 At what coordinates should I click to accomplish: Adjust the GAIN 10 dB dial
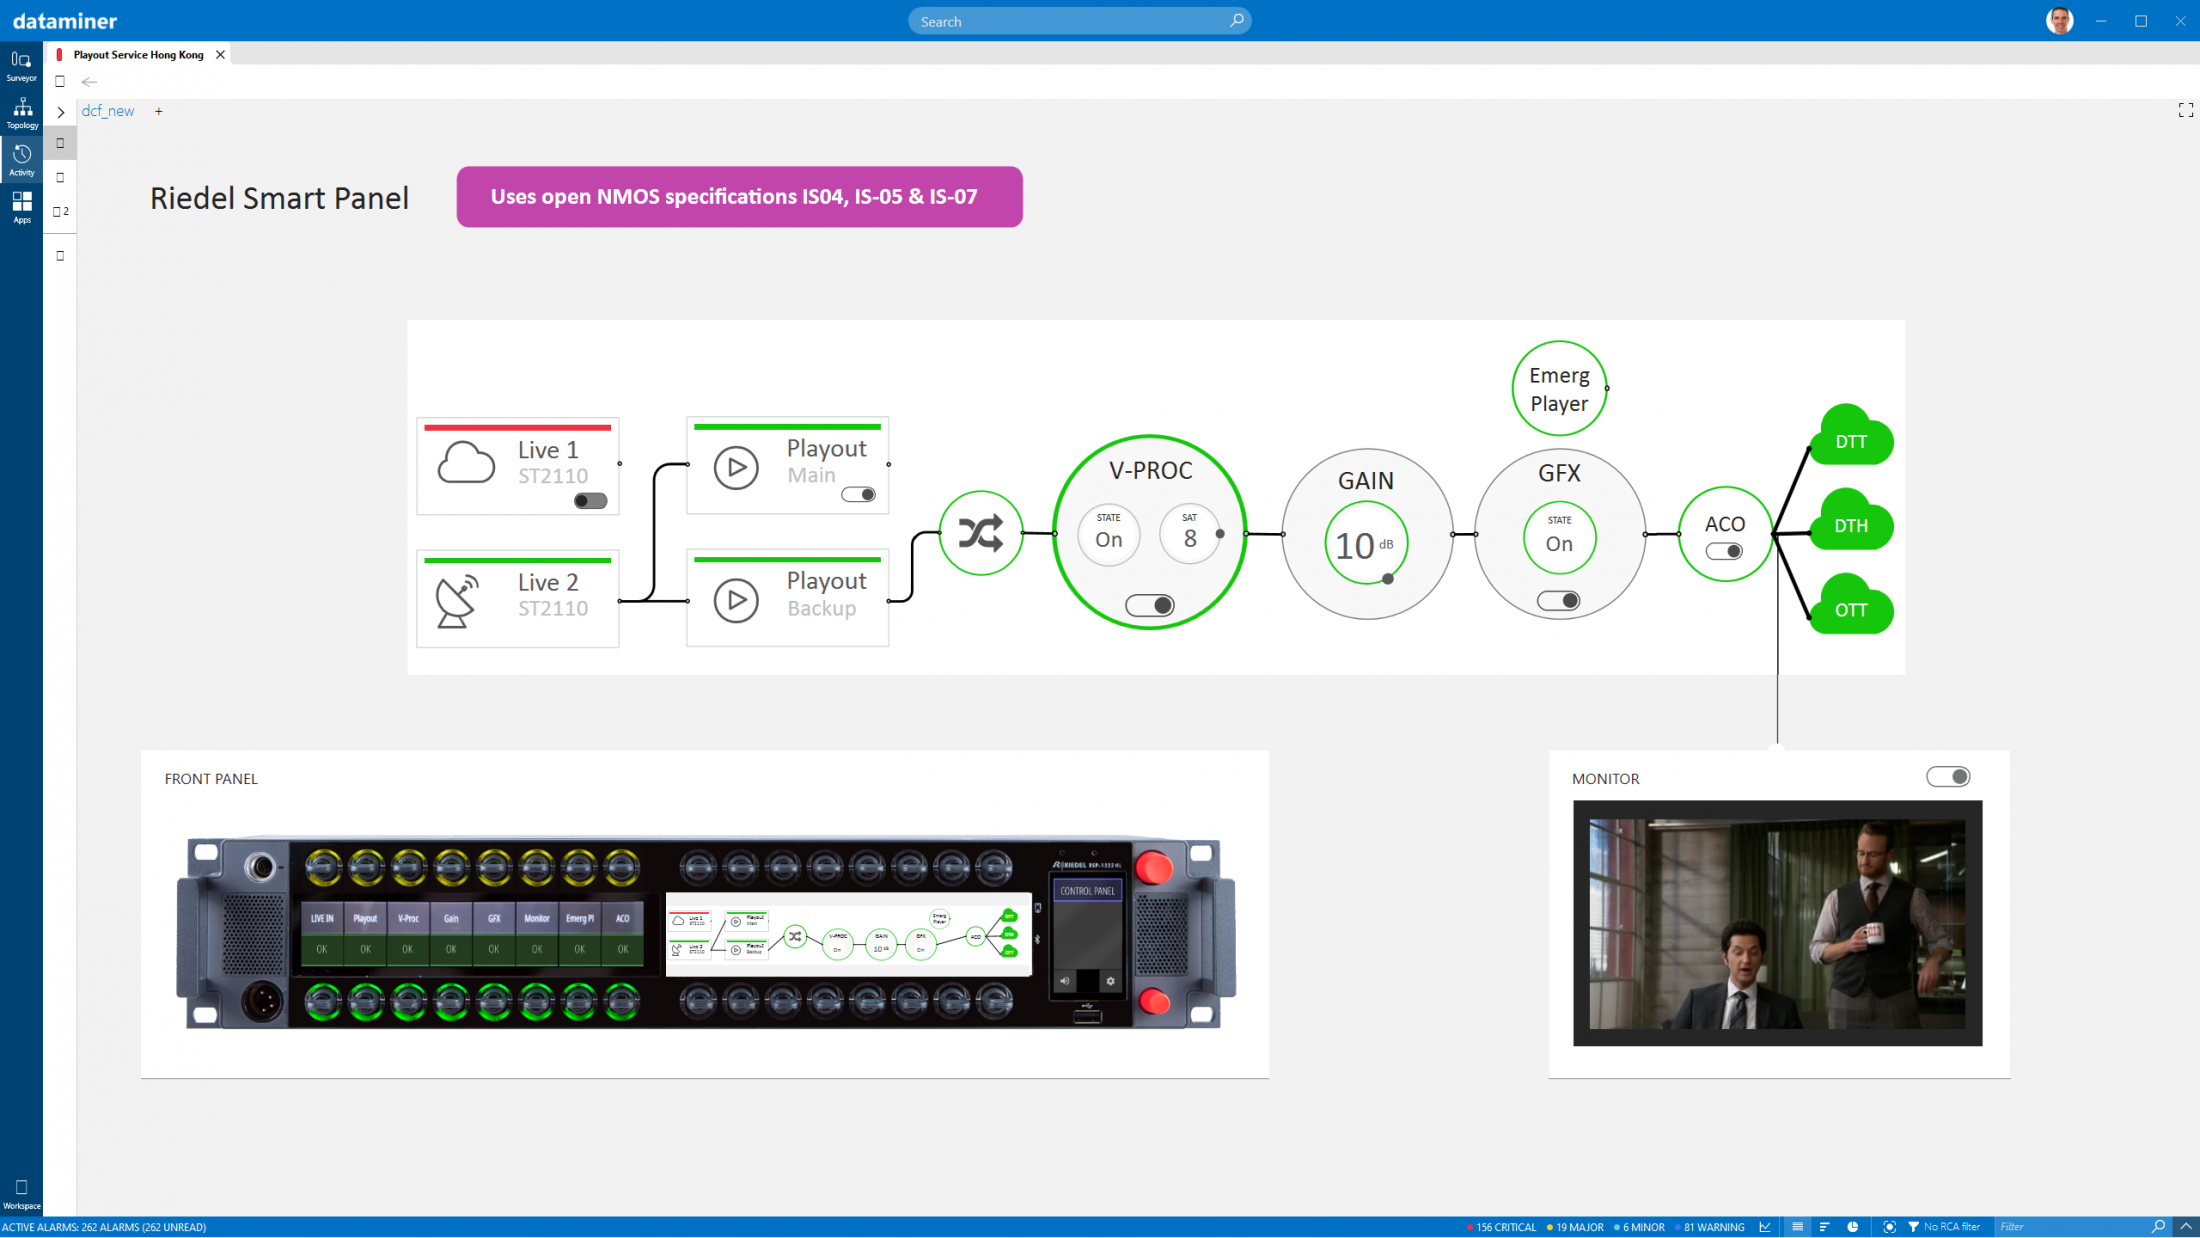[1366, 544]
